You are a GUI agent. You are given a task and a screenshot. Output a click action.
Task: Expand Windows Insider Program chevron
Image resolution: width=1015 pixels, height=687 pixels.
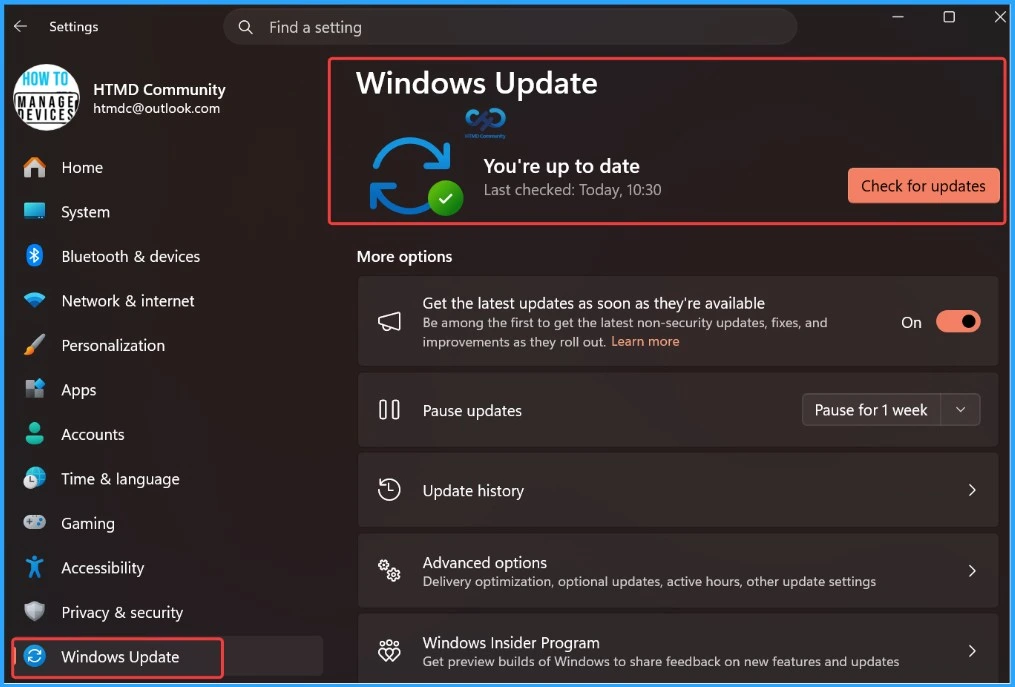(x=972, y=651)
